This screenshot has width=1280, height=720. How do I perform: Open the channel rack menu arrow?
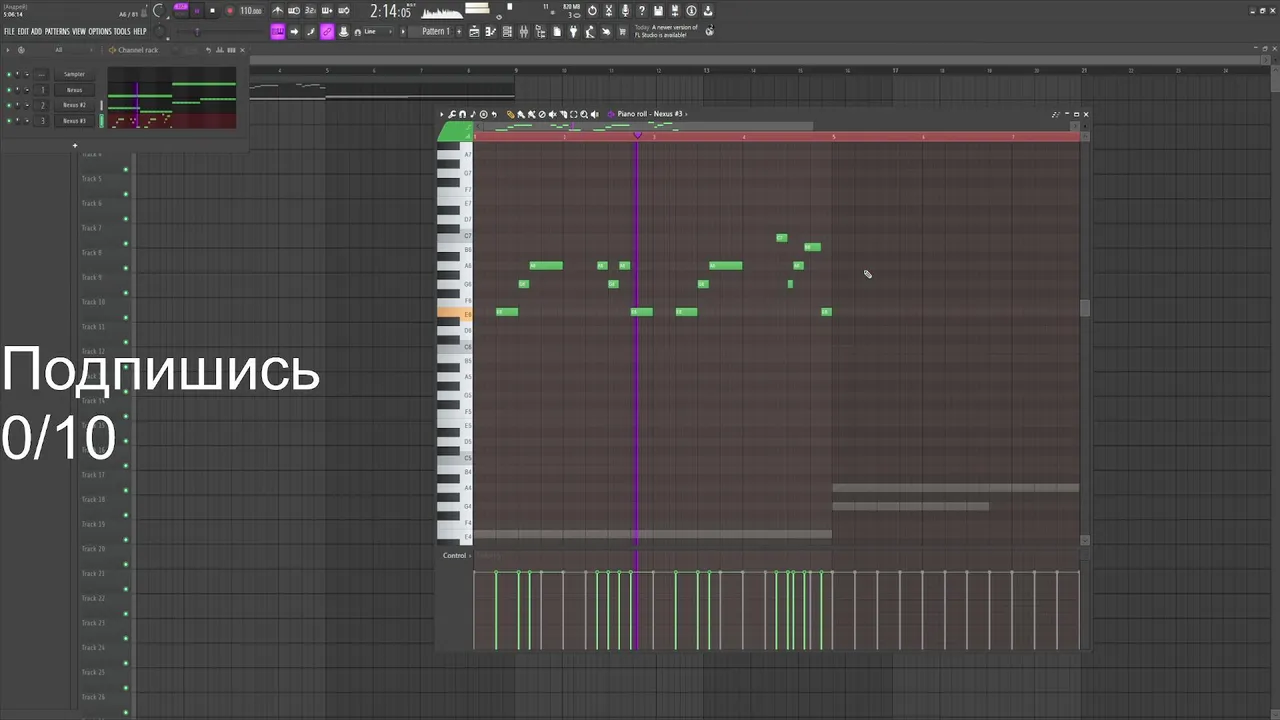(x=8, y=50)
